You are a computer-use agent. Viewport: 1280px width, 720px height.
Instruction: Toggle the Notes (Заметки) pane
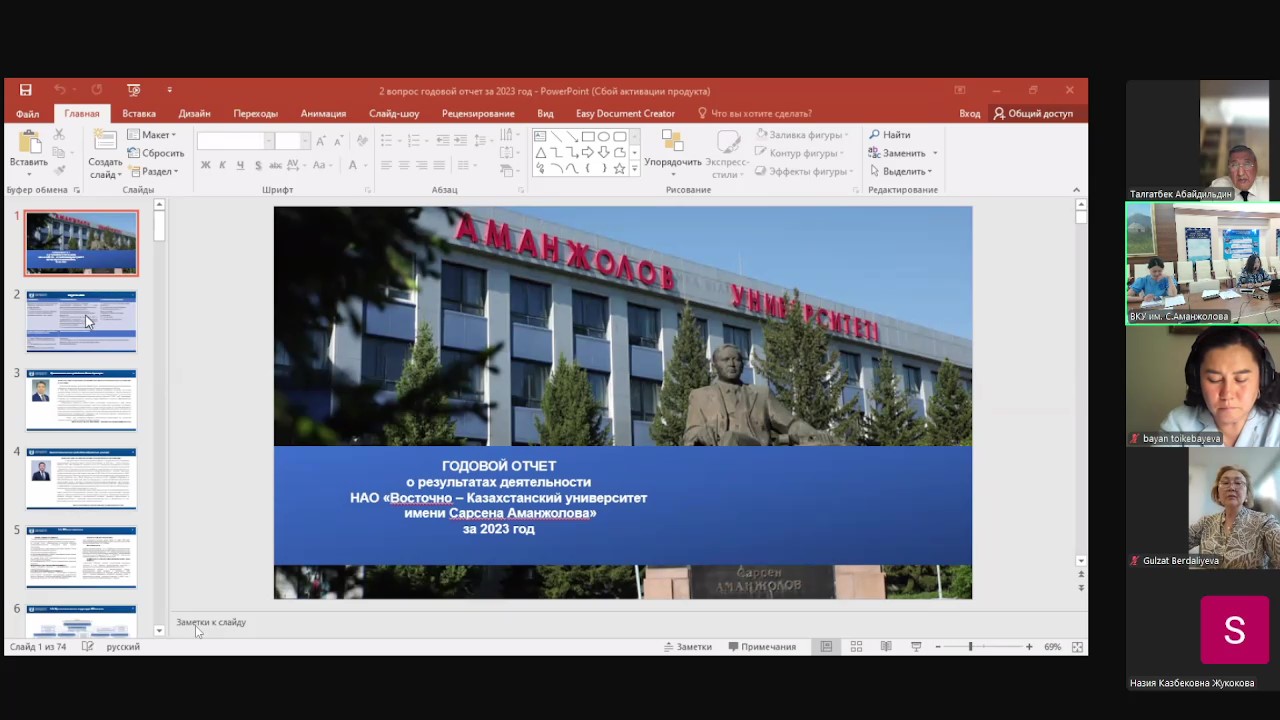pos(688,647)
